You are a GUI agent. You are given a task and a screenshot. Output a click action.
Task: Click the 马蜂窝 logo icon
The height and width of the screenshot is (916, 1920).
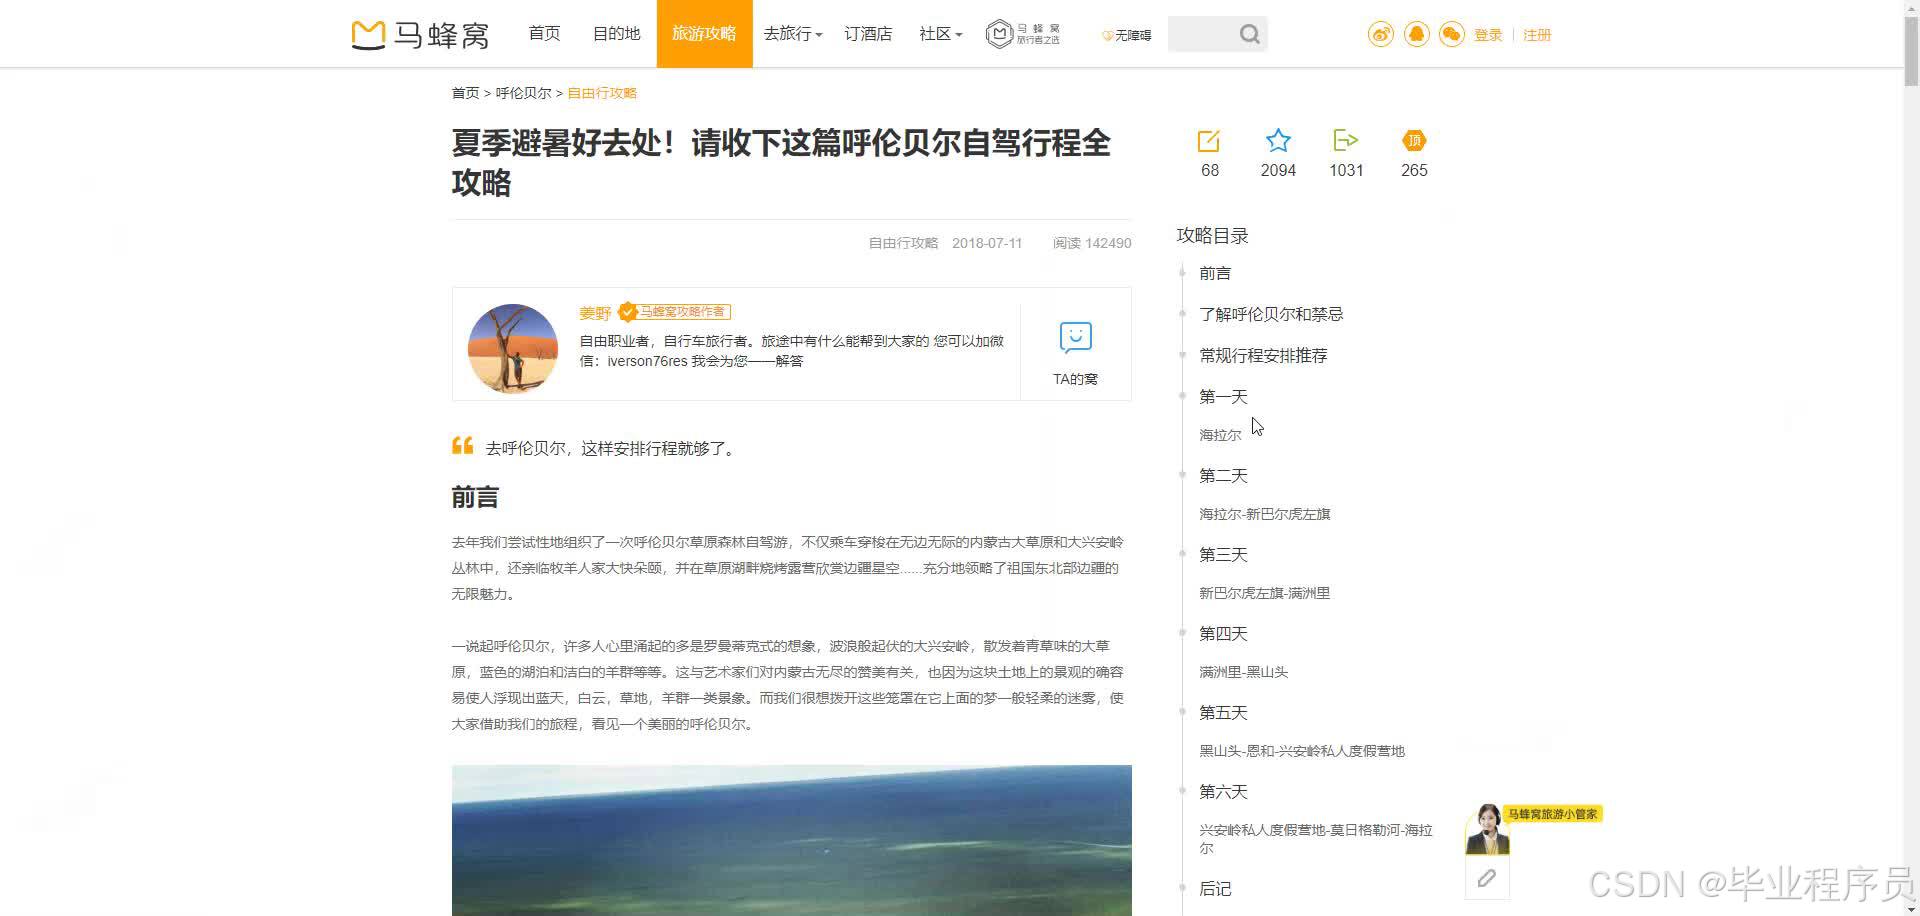coord(367,33)
